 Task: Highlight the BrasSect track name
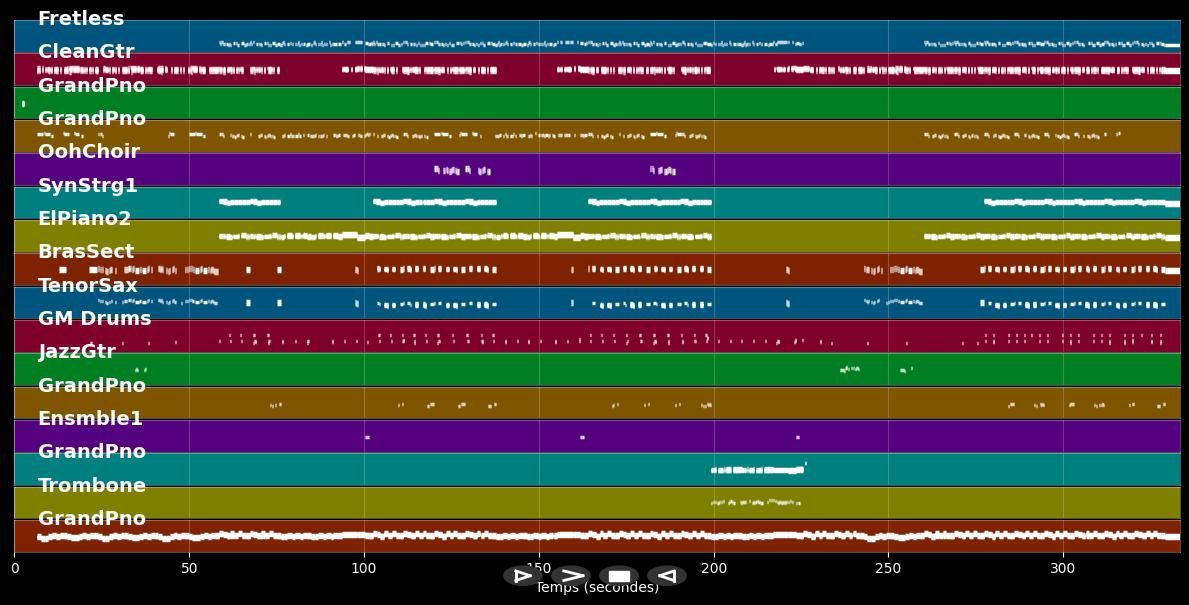(x=86, y=252)
